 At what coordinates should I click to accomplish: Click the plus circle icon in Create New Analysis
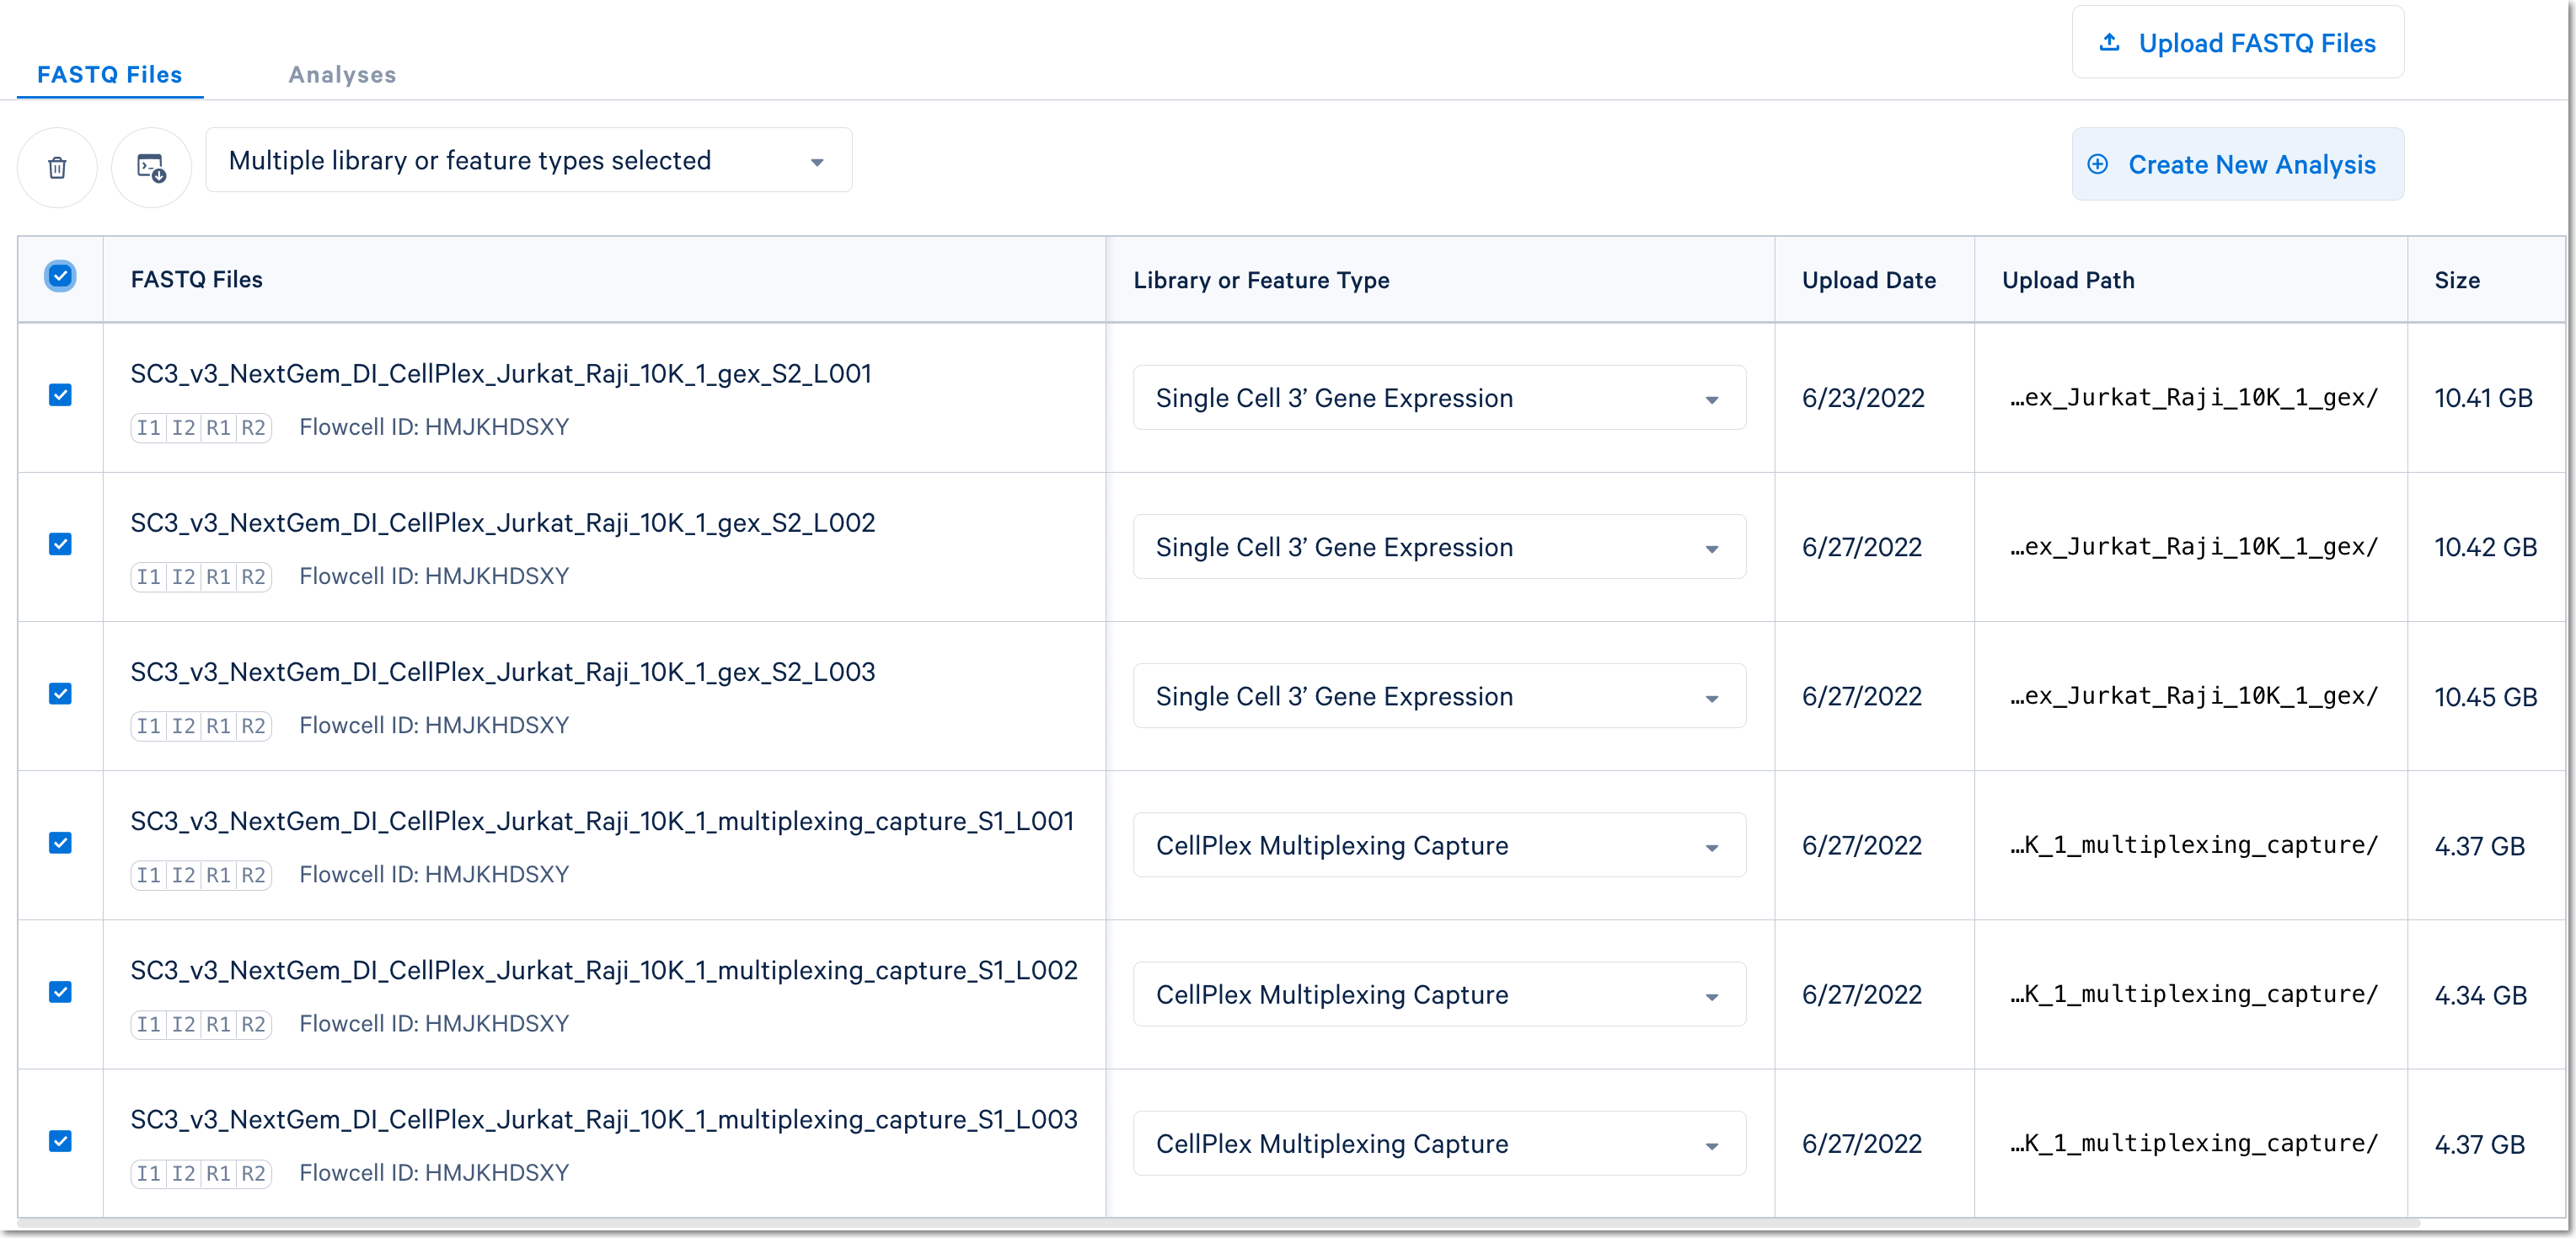(x=2098, y=164)
